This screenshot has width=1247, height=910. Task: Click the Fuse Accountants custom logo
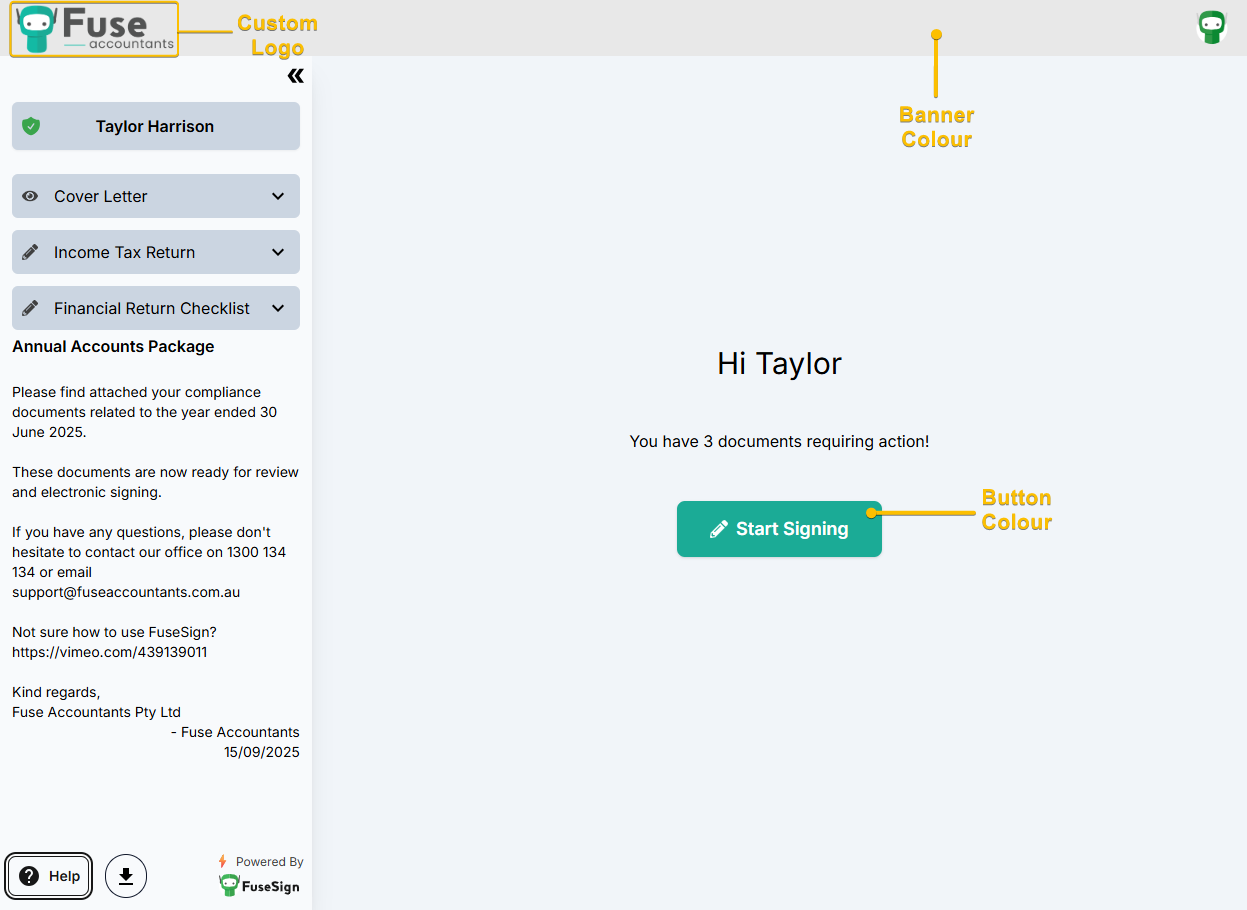pyautogui.click(x=95, y=29)
